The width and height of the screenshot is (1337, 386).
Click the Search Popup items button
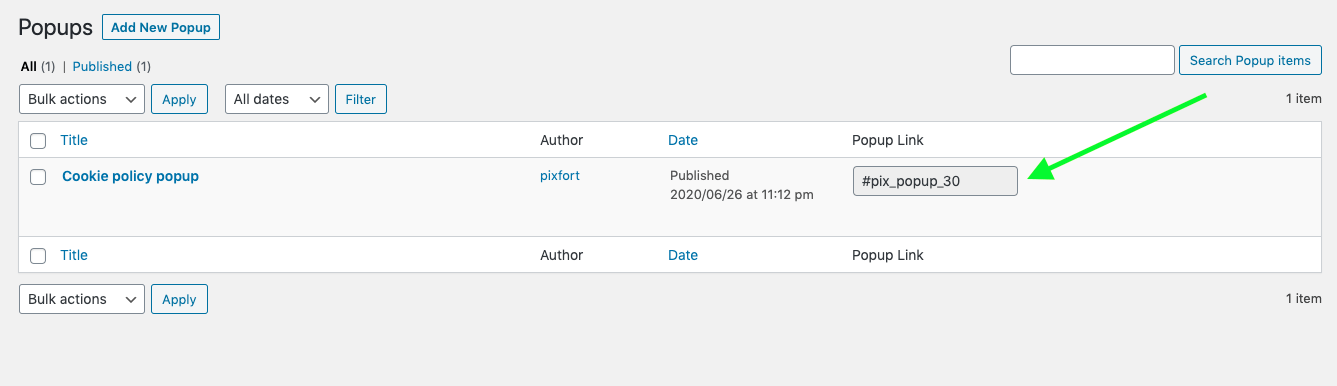tap(1250, 60)
